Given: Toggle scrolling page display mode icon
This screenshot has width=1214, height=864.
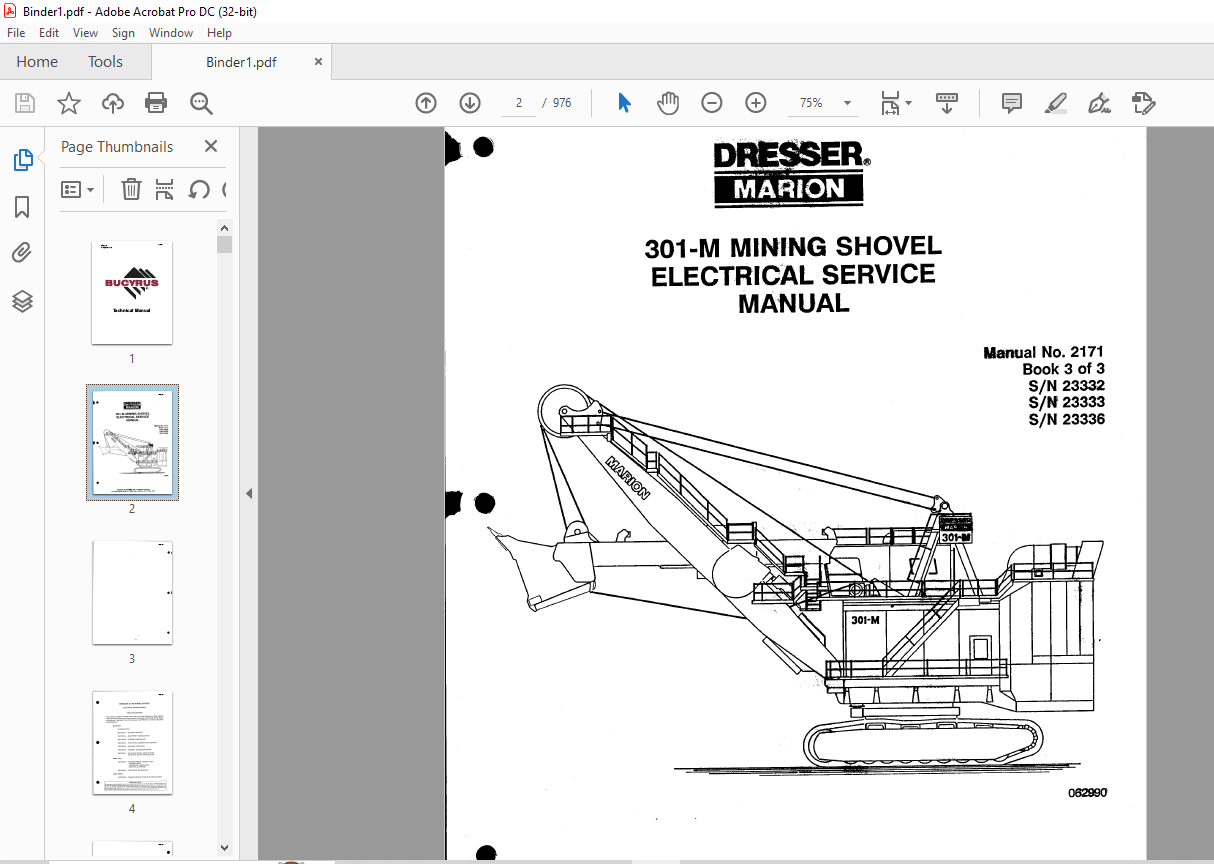Looking at the screenshot, I should point(947,103).
